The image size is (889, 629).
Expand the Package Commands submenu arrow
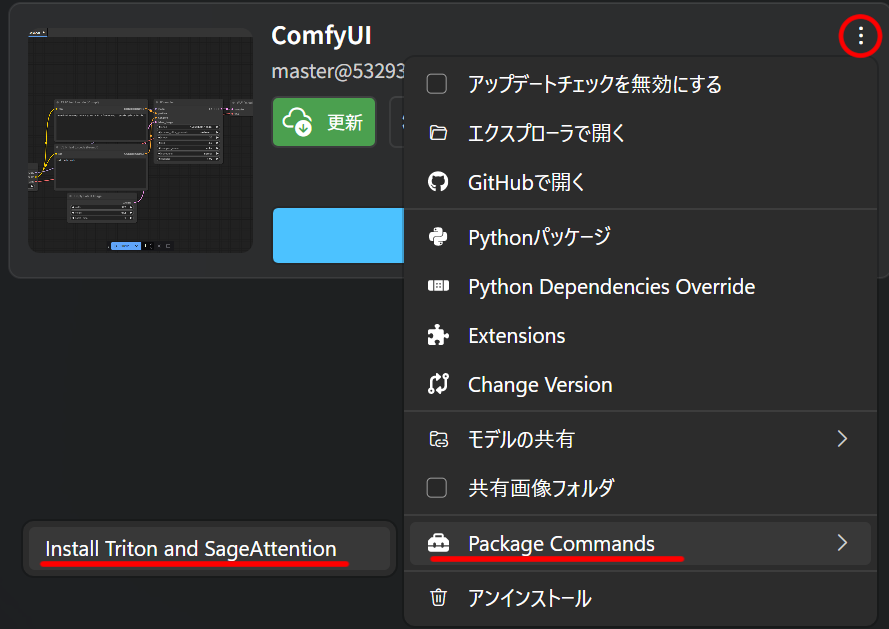point(842,543)
